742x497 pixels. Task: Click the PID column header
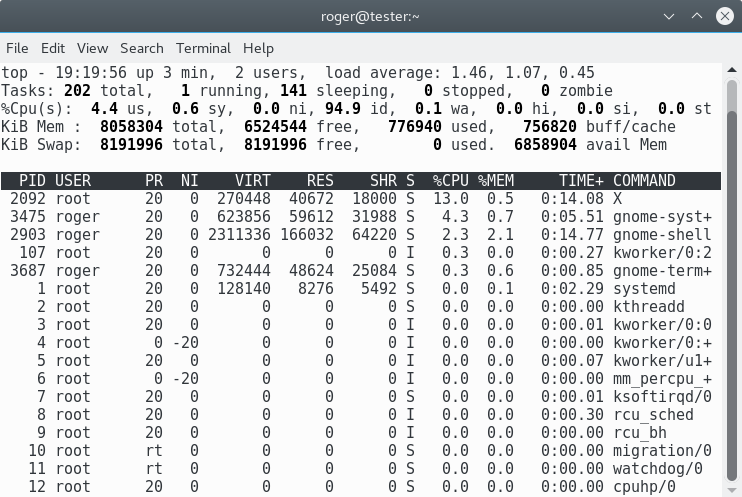click(32, 181)
